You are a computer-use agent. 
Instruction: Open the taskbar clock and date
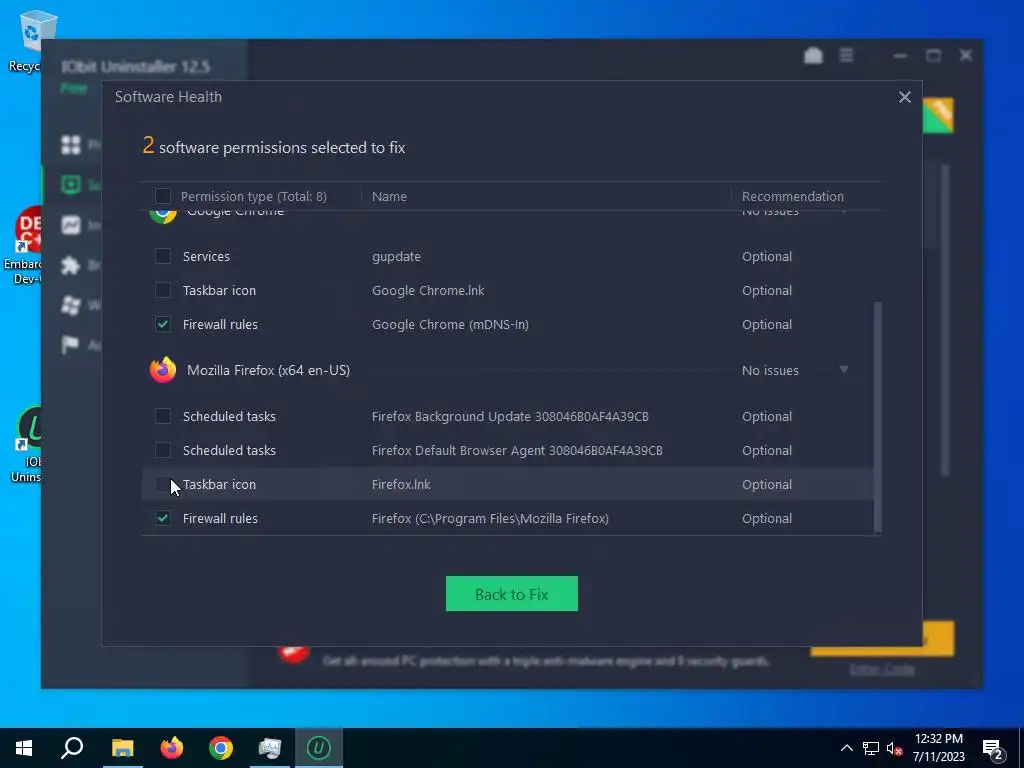click(x=938, y=748)
